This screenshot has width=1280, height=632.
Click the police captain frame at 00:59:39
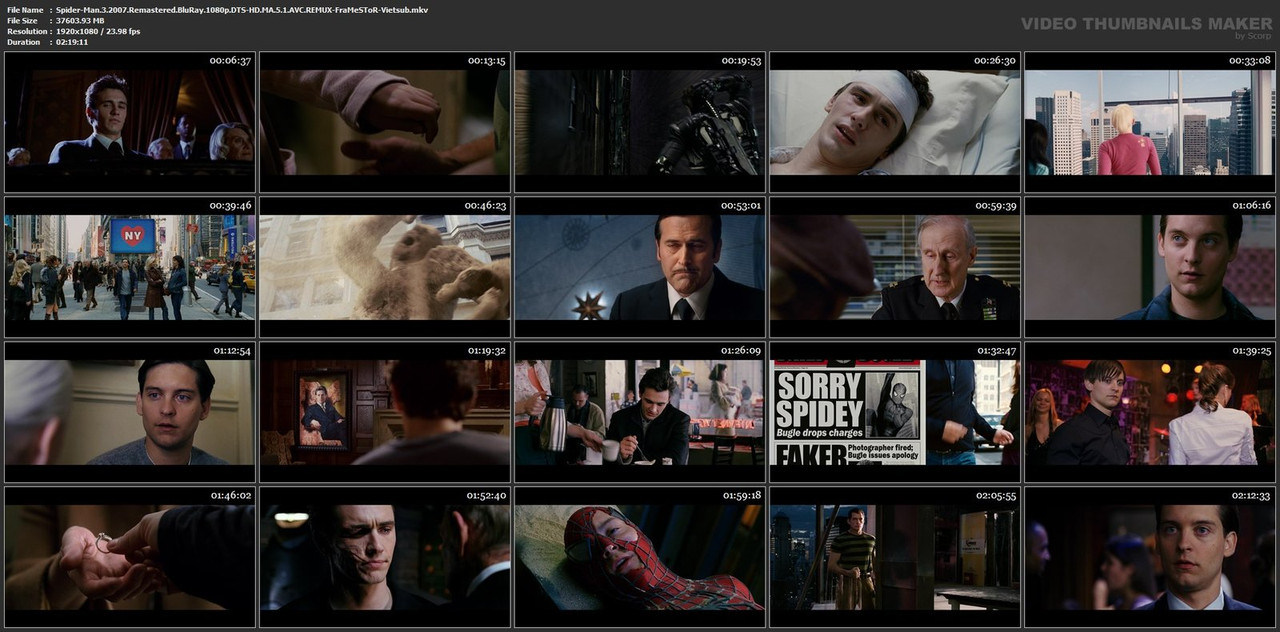[x=895, y=267]
